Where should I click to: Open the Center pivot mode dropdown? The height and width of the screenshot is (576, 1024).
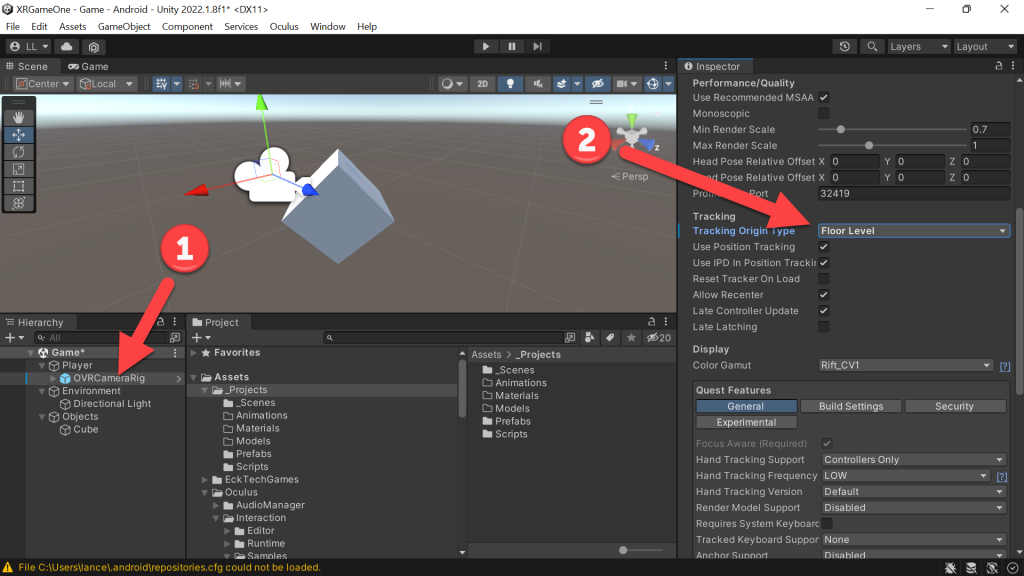[42, 84]
